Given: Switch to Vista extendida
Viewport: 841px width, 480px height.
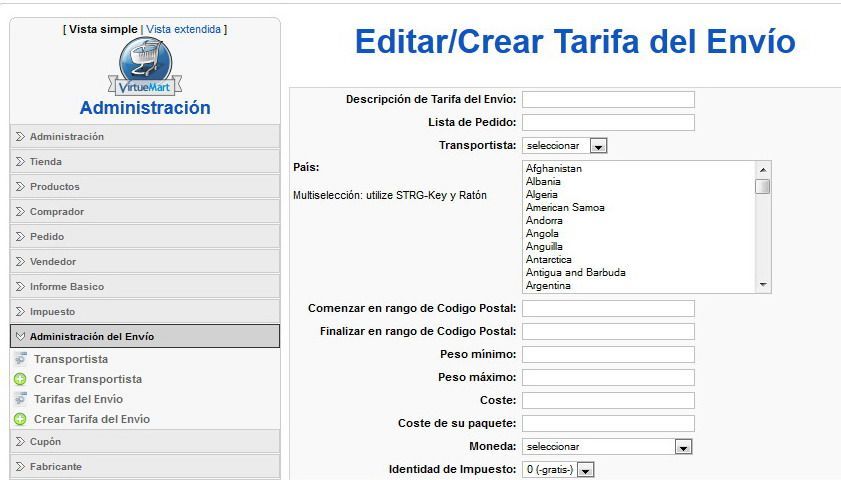Looking at the screenshot, I should tap(183, 29).
